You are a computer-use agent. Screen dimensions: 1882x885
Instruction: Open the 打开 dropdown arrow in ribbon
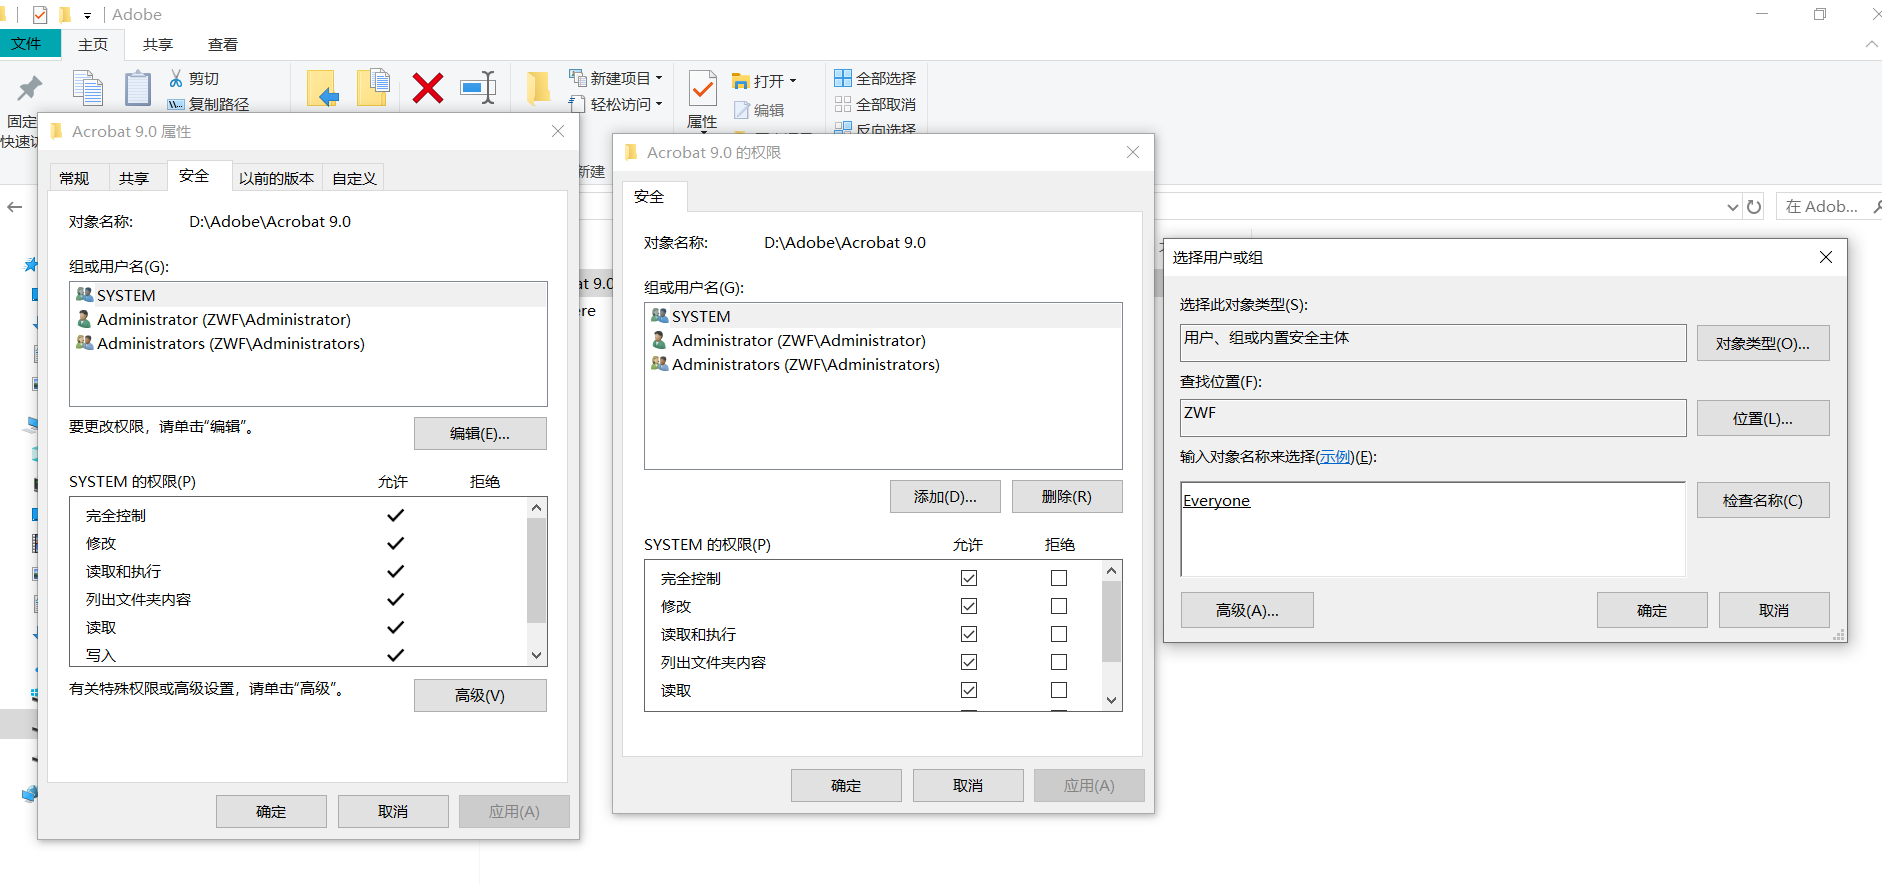pos(793,81)
